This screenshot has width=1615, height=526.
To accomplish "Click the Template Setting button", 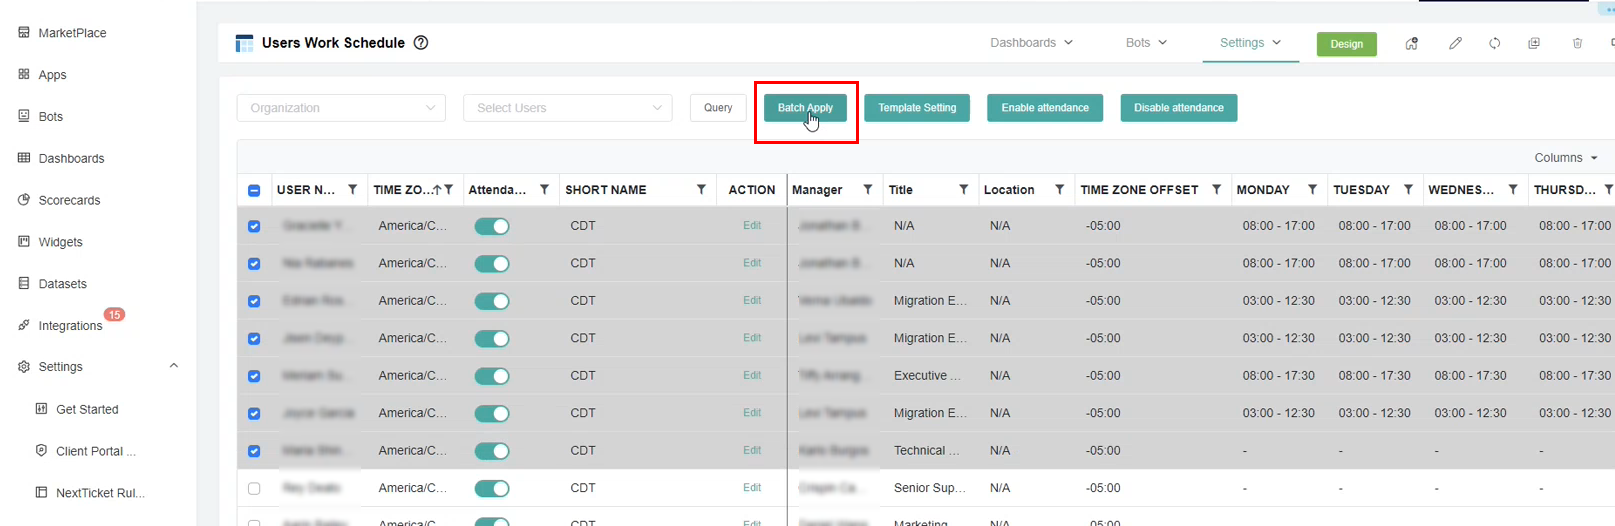I will pyautogui.click(x=917, y=108).
